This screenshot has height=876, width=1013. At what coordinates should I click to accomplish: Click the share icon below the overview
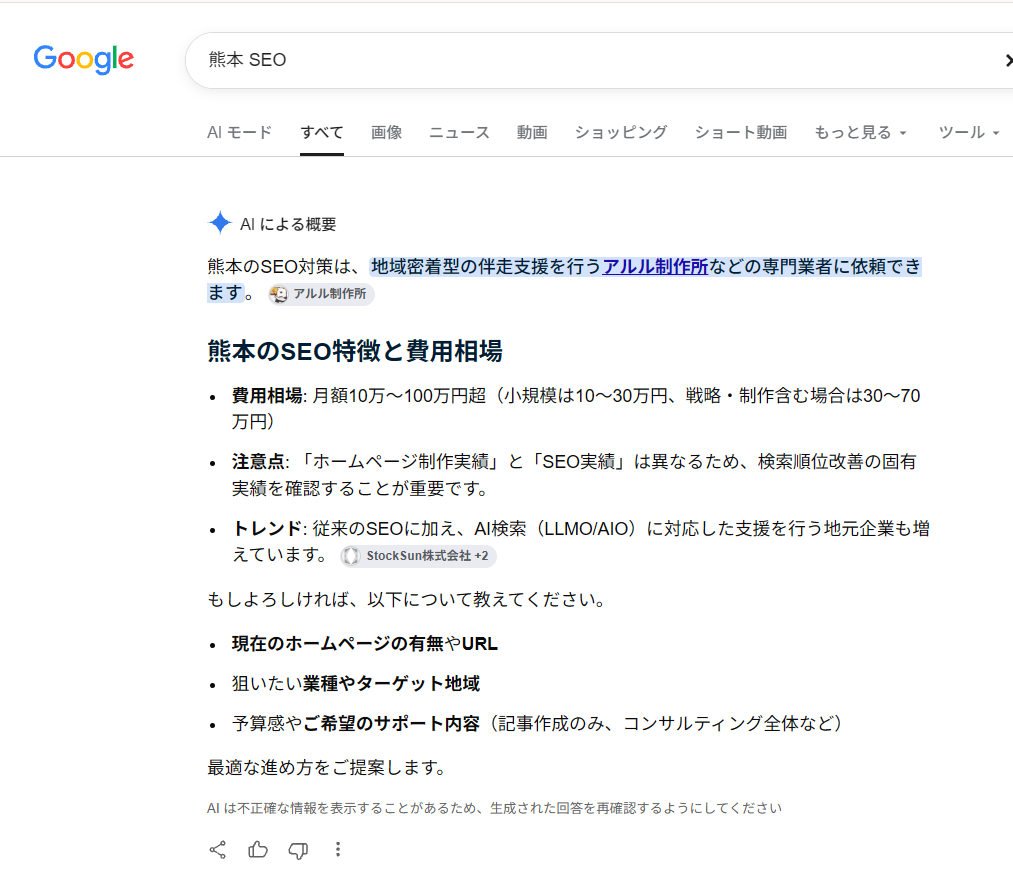218,850
